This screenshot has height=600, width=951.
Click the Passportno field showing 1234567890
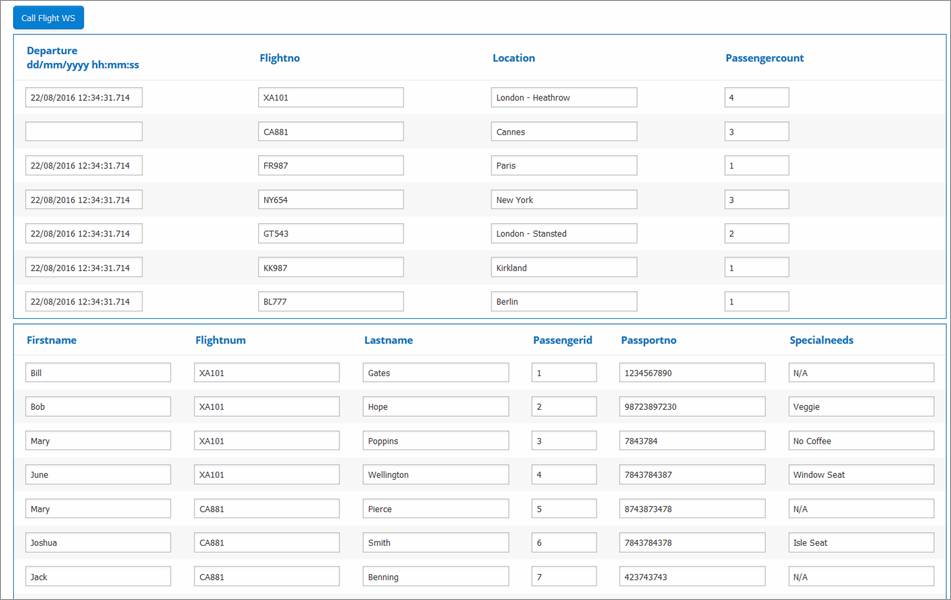[x=692, y=373]
